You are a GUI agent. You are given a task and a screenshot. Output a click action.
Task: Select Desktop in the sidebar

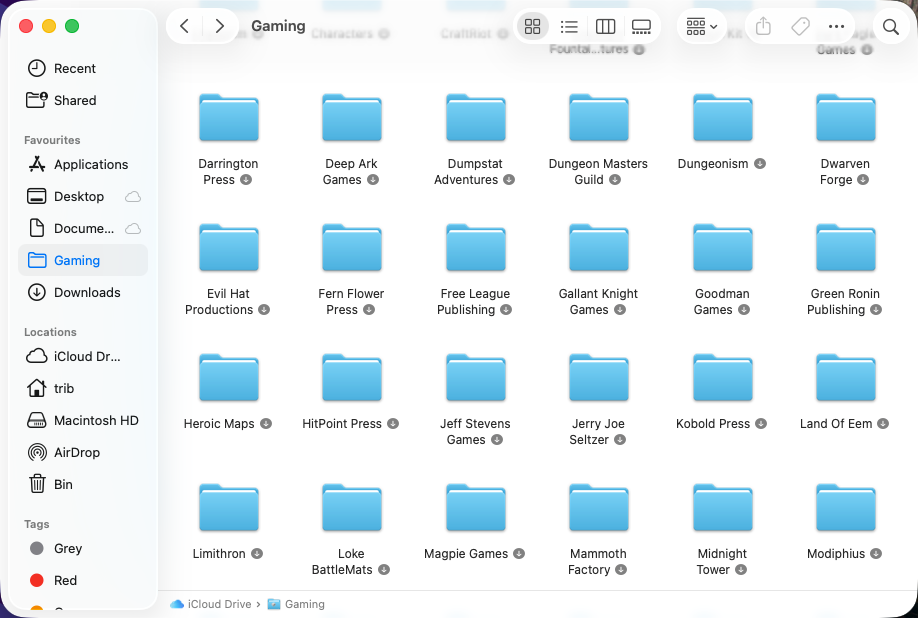[83, 196]
